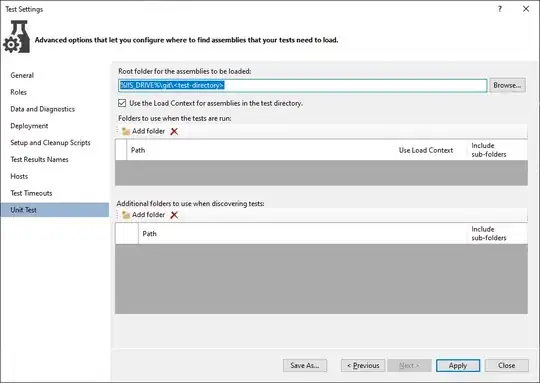This screenshot has width=540, height=383.
Task: Toggle Use the Load Context checkbox
Action: [122, 103]
